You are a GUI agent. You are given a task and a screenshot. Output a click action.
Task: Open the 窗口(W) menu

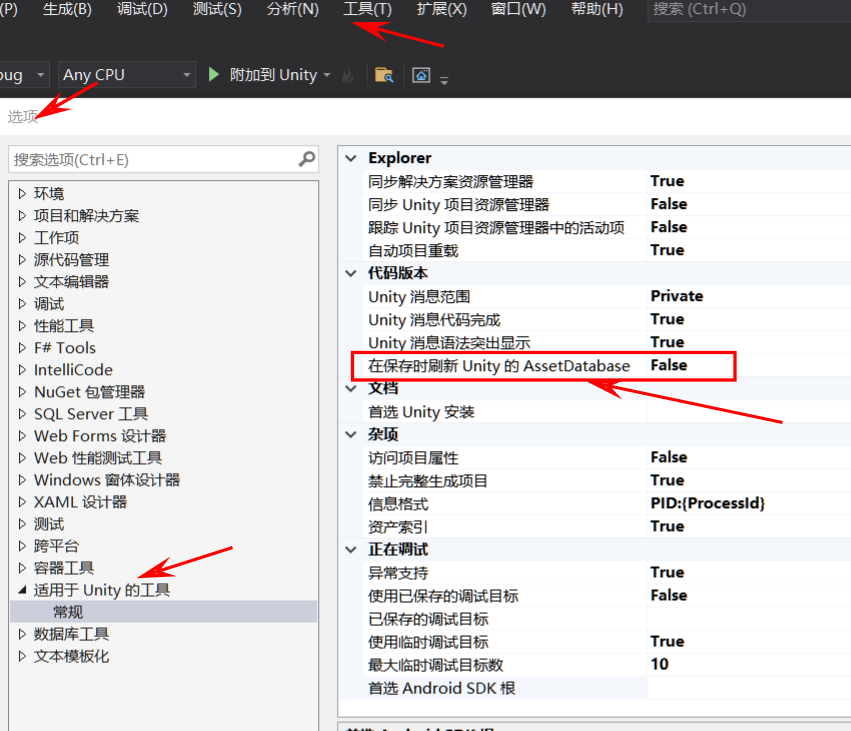518,9
